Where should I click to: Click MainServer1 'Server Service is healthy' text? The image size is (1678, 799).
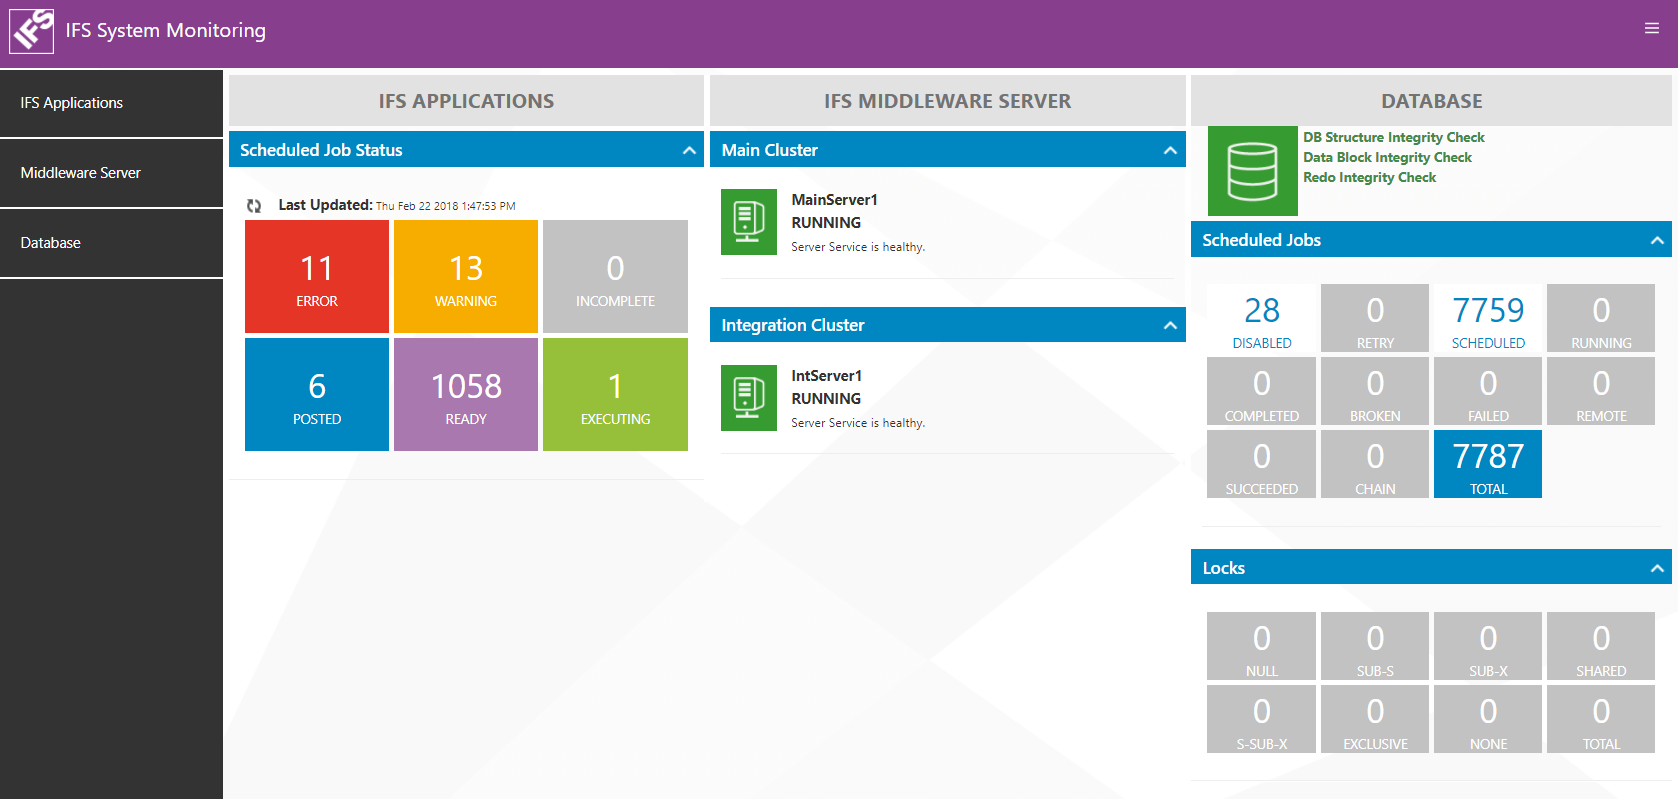[x=858, y=247]
